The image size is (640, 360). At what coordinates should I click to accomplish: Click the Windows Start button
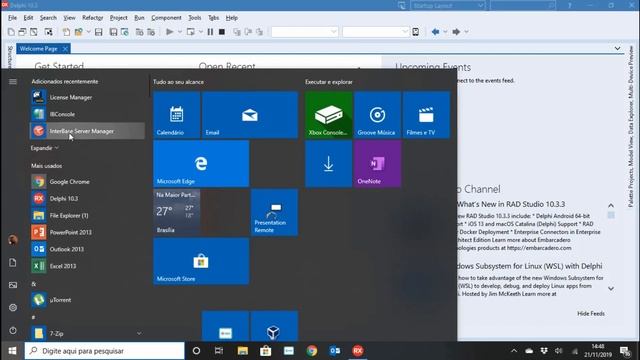[12, 351]
